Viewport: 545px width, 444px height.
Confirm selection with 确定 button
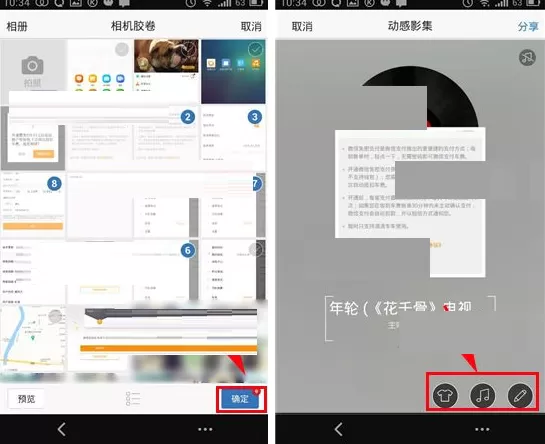[240, 399]
